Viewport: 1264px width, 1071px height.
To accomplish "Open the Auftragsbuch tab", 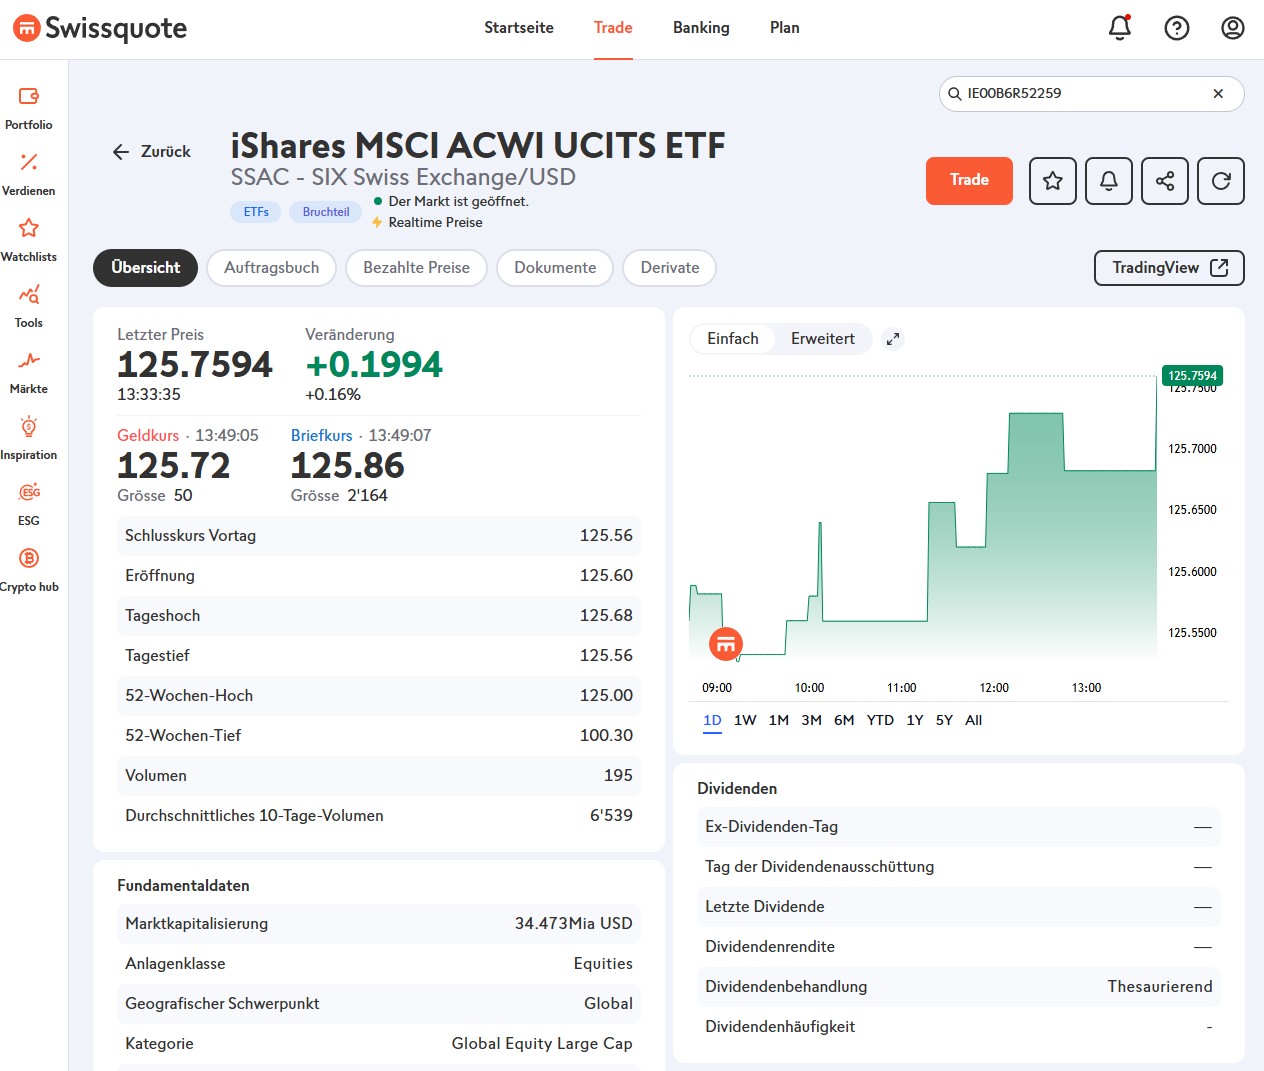I will click(x=272, y=268).
